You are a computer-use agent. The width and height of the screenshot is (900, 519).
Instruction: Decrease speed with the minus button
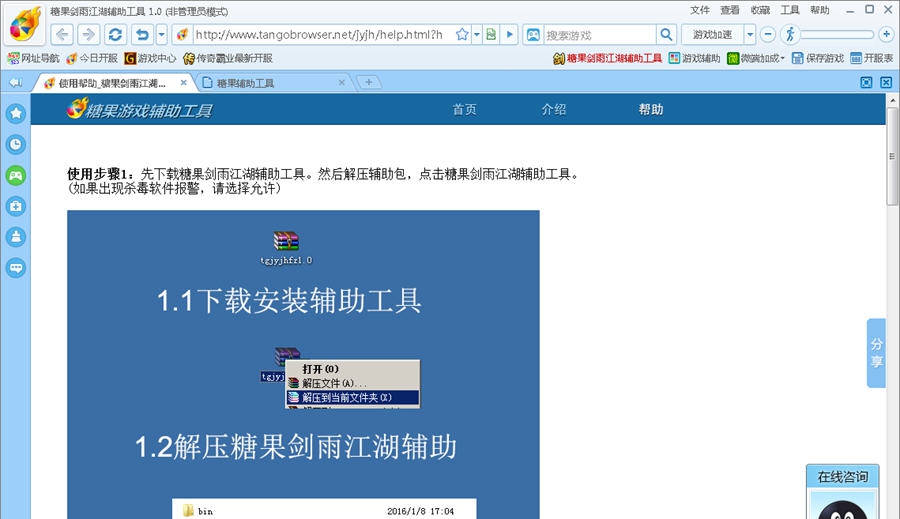(x=767, y=34)
